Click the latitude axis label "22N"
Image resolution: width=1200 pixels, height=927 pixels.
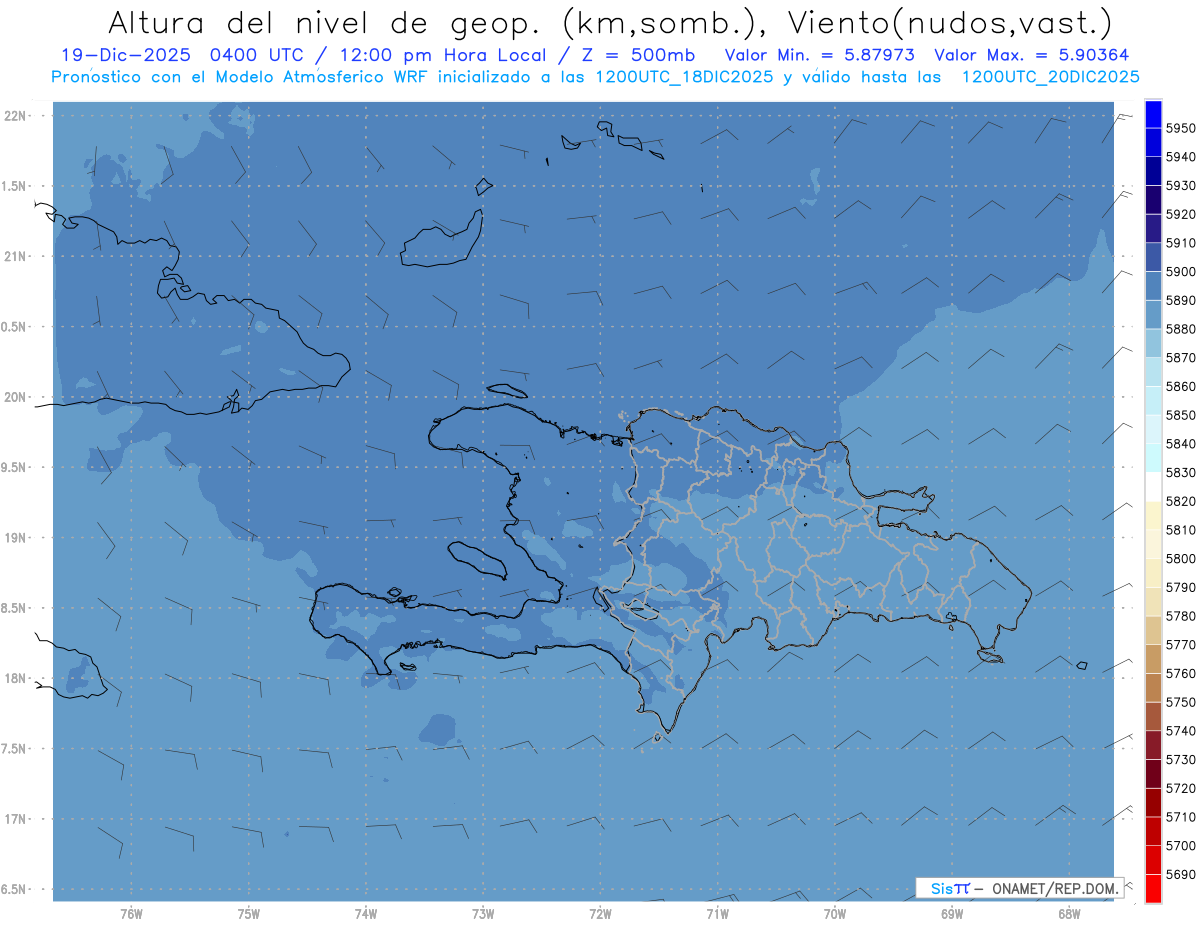tap(15, 116)
